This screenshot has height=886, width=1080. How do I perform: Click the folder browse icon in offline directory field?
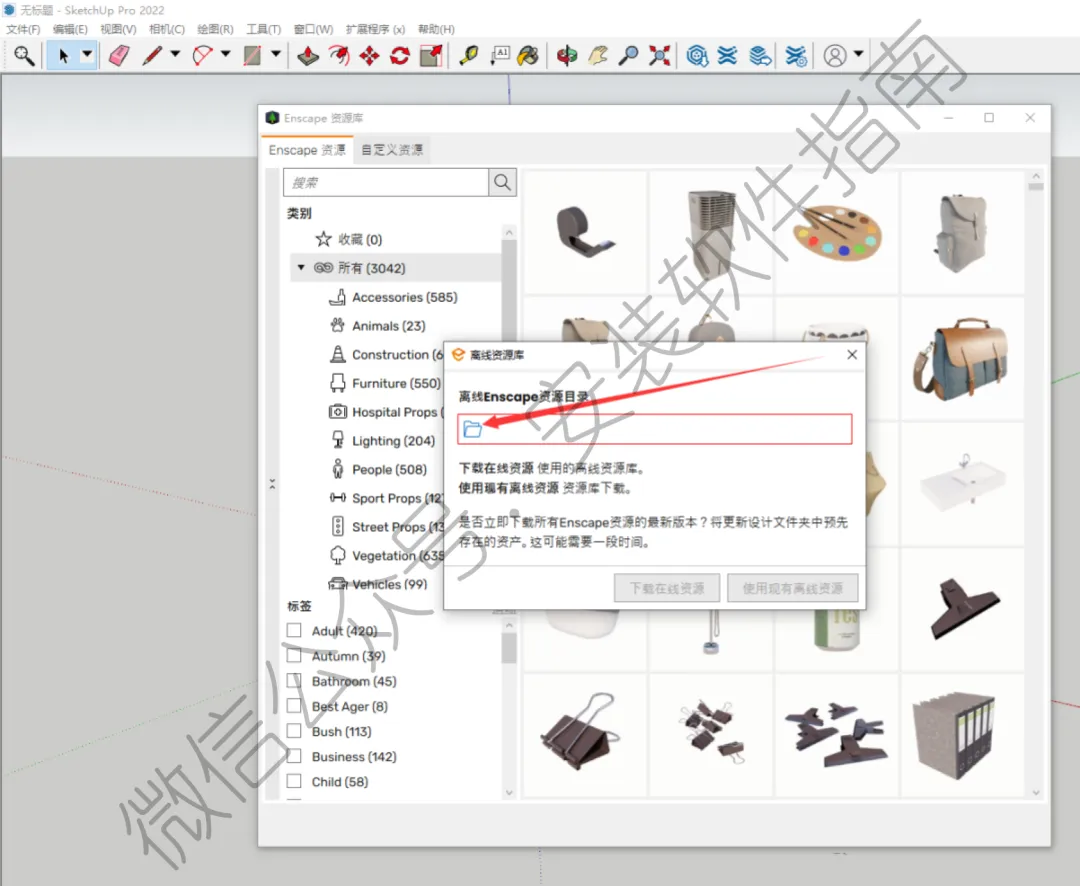[472, 429]
